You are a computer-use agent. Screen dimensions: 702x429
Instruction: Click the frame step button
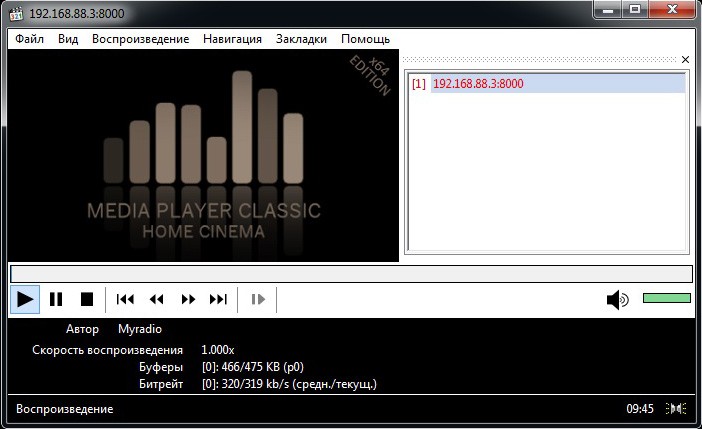pyautogui.click(x=258, y=299)
